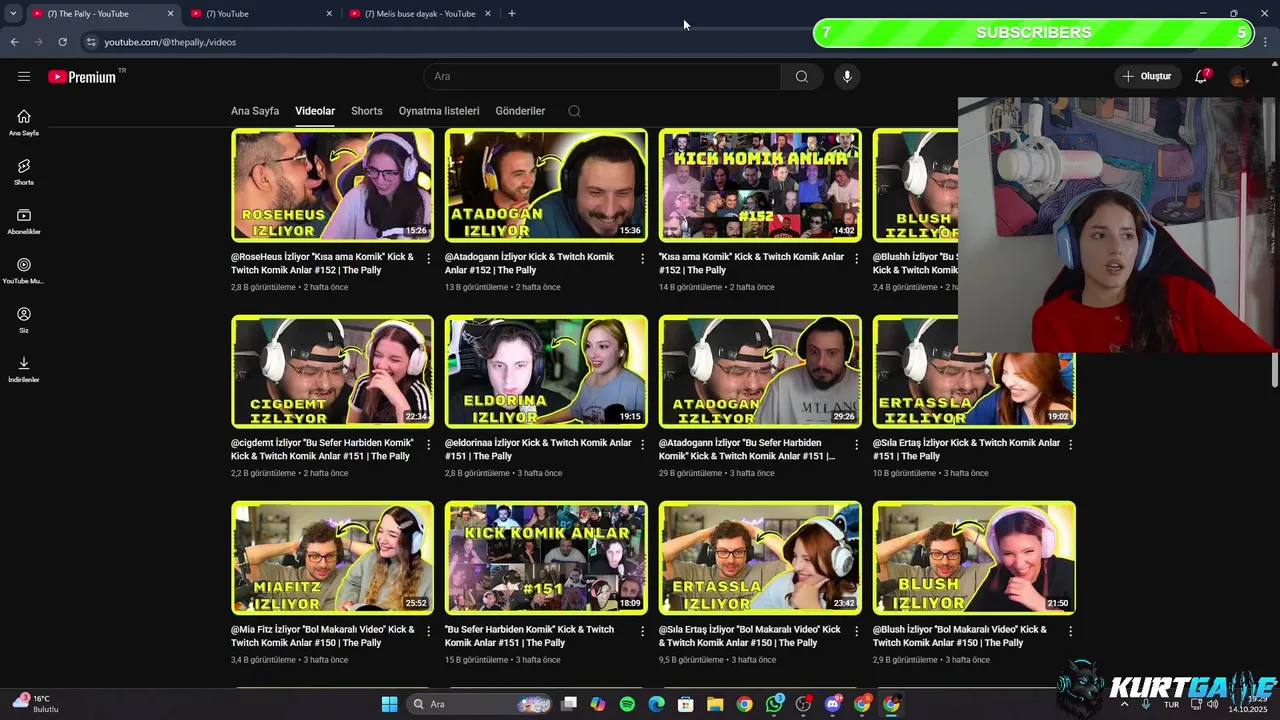The image size is (1280, 720).
Task: Close the The Pally browser tab
Action: click(170, 14)
